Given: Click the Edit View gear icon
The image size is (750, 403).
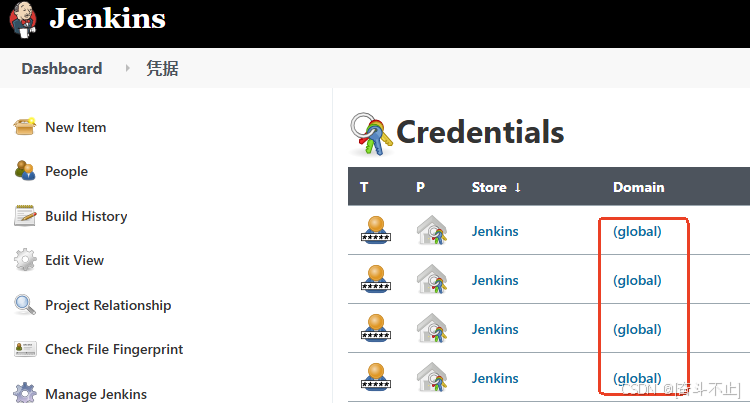Looking at the screenshot, I should pyautogui.click(x=25, y=260).
